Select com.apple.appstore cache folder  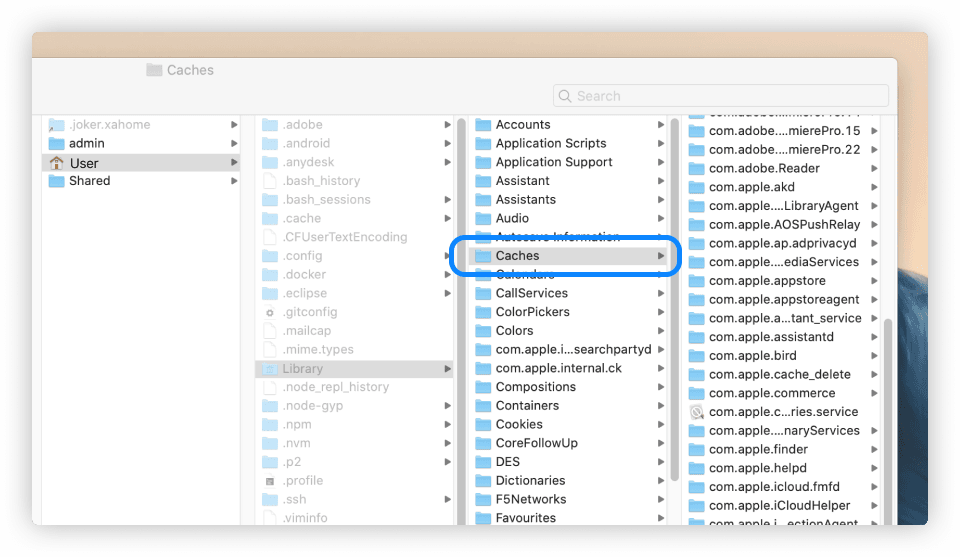pos(767,281)
